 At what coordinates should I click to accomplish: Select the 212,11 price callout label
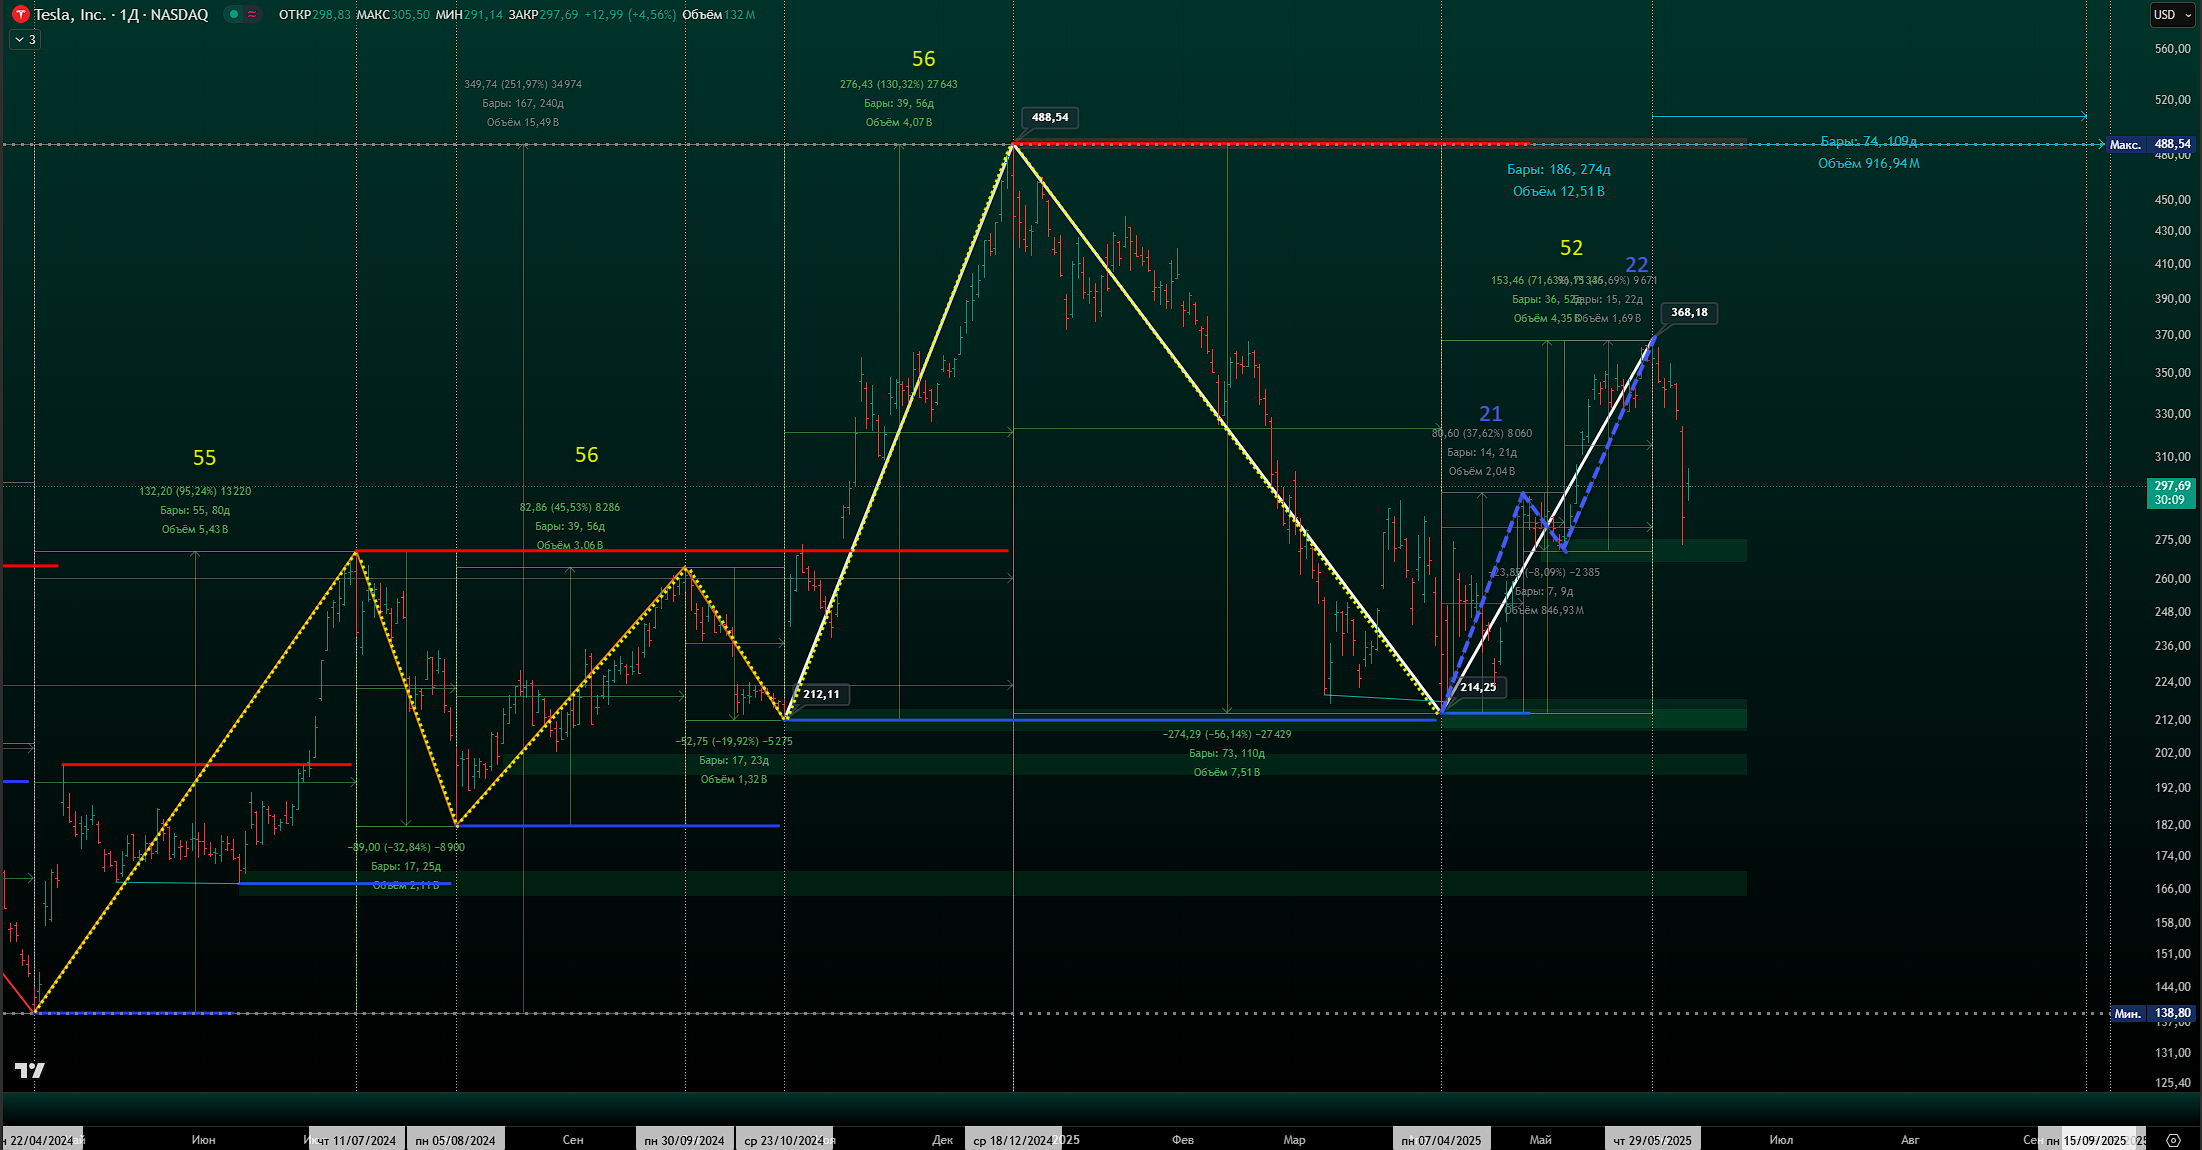(x=821, y=694)
